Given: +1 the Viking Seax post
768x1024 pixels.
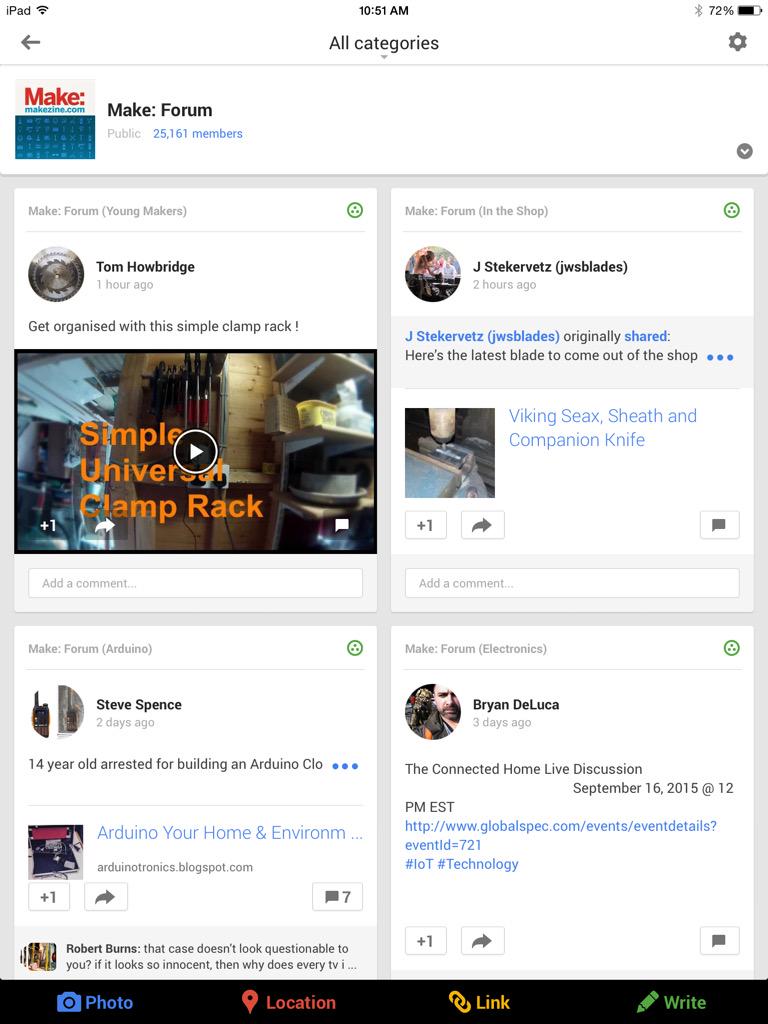Looking at the screenshot, I should (426, 525).
